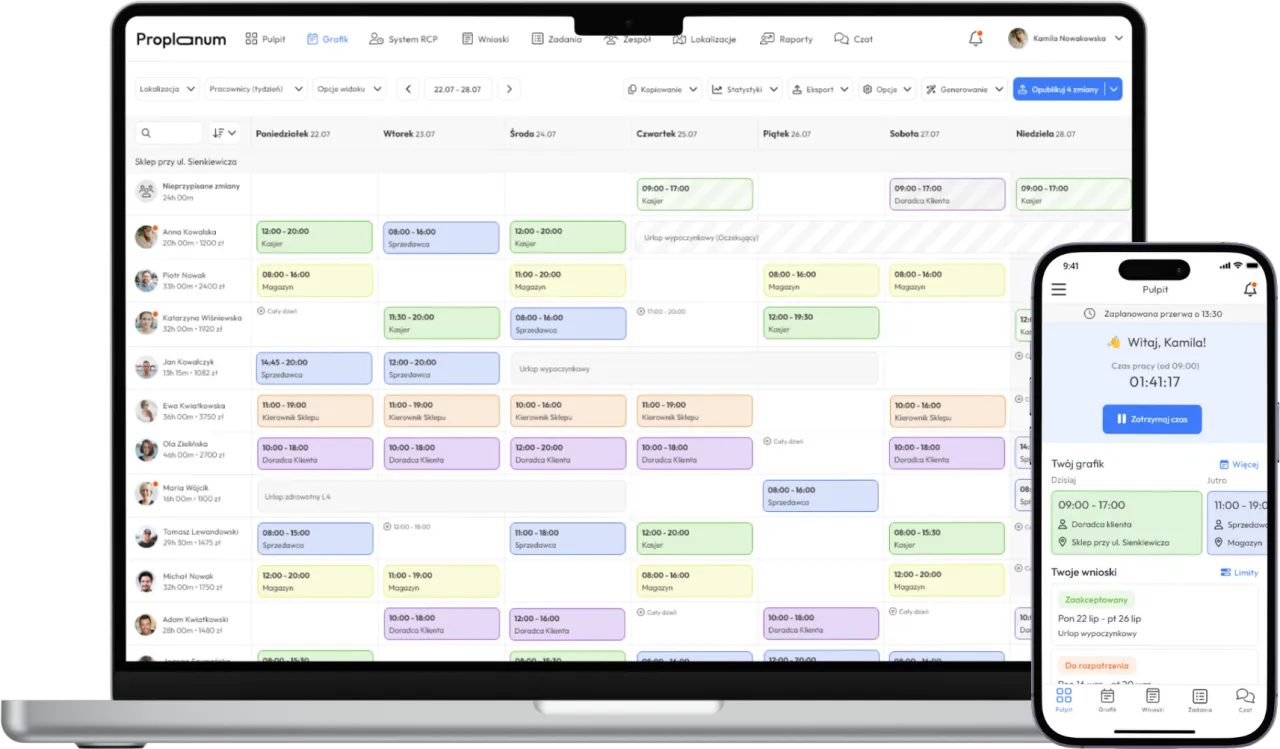
Task: Expand the Kamila Nowakowska account menu
Action: click(x=1118, y=38)
